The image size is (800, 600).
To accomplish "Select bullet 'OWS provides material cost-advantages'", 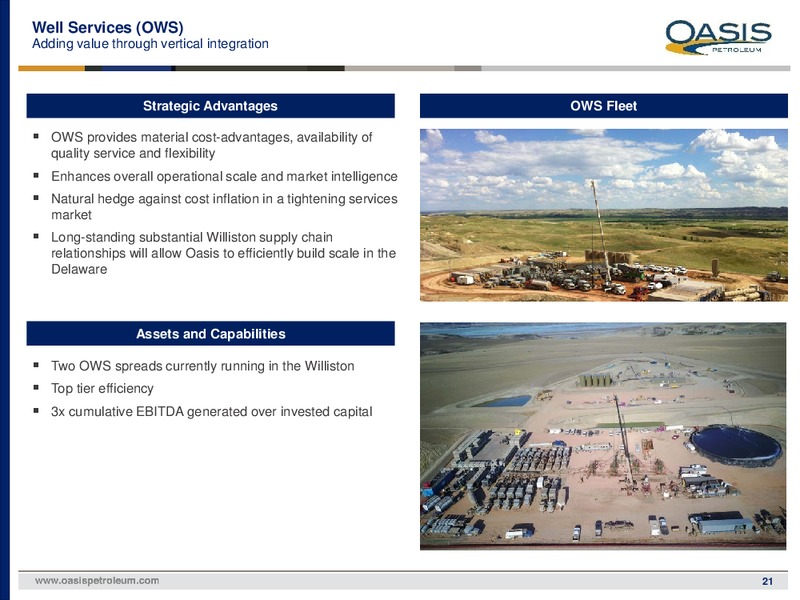I will (211, 145).
